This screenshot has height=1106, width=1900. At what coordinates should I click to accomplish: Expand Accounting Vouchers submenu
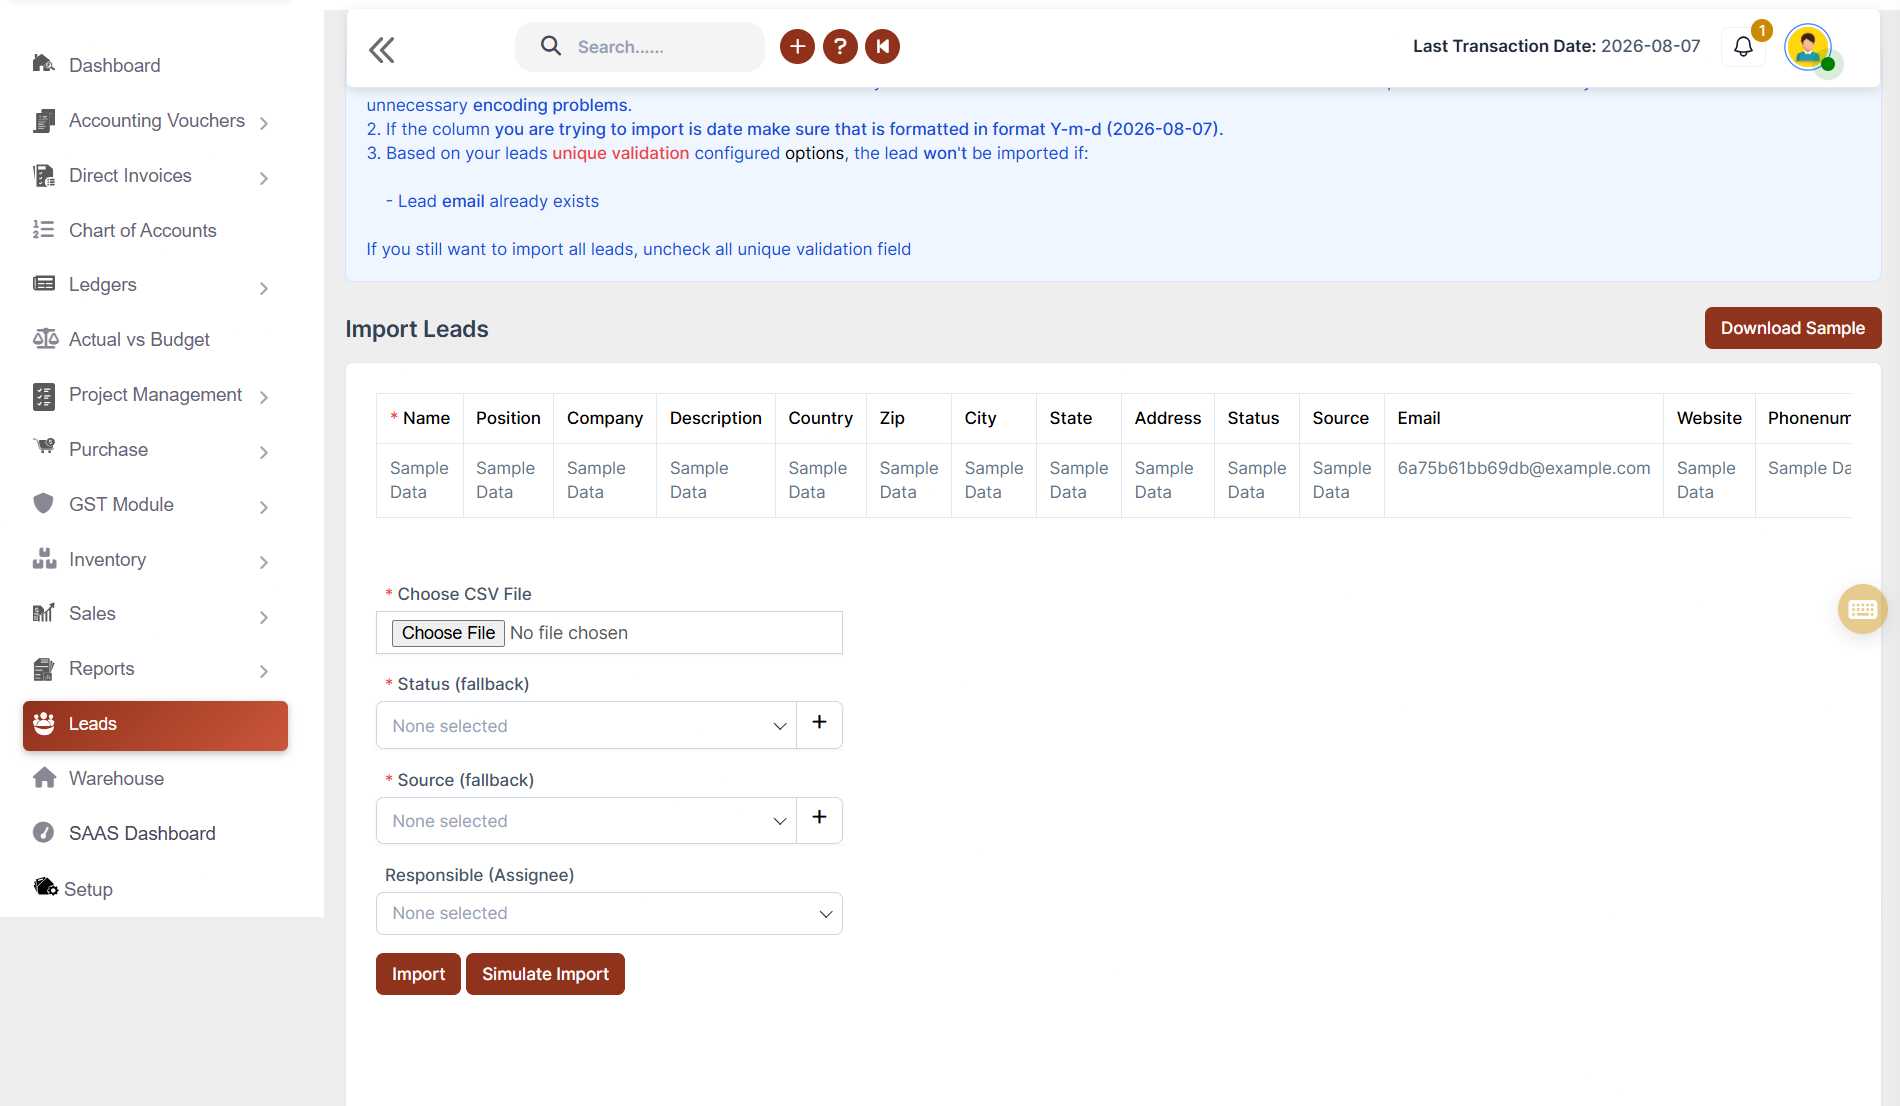264,123
